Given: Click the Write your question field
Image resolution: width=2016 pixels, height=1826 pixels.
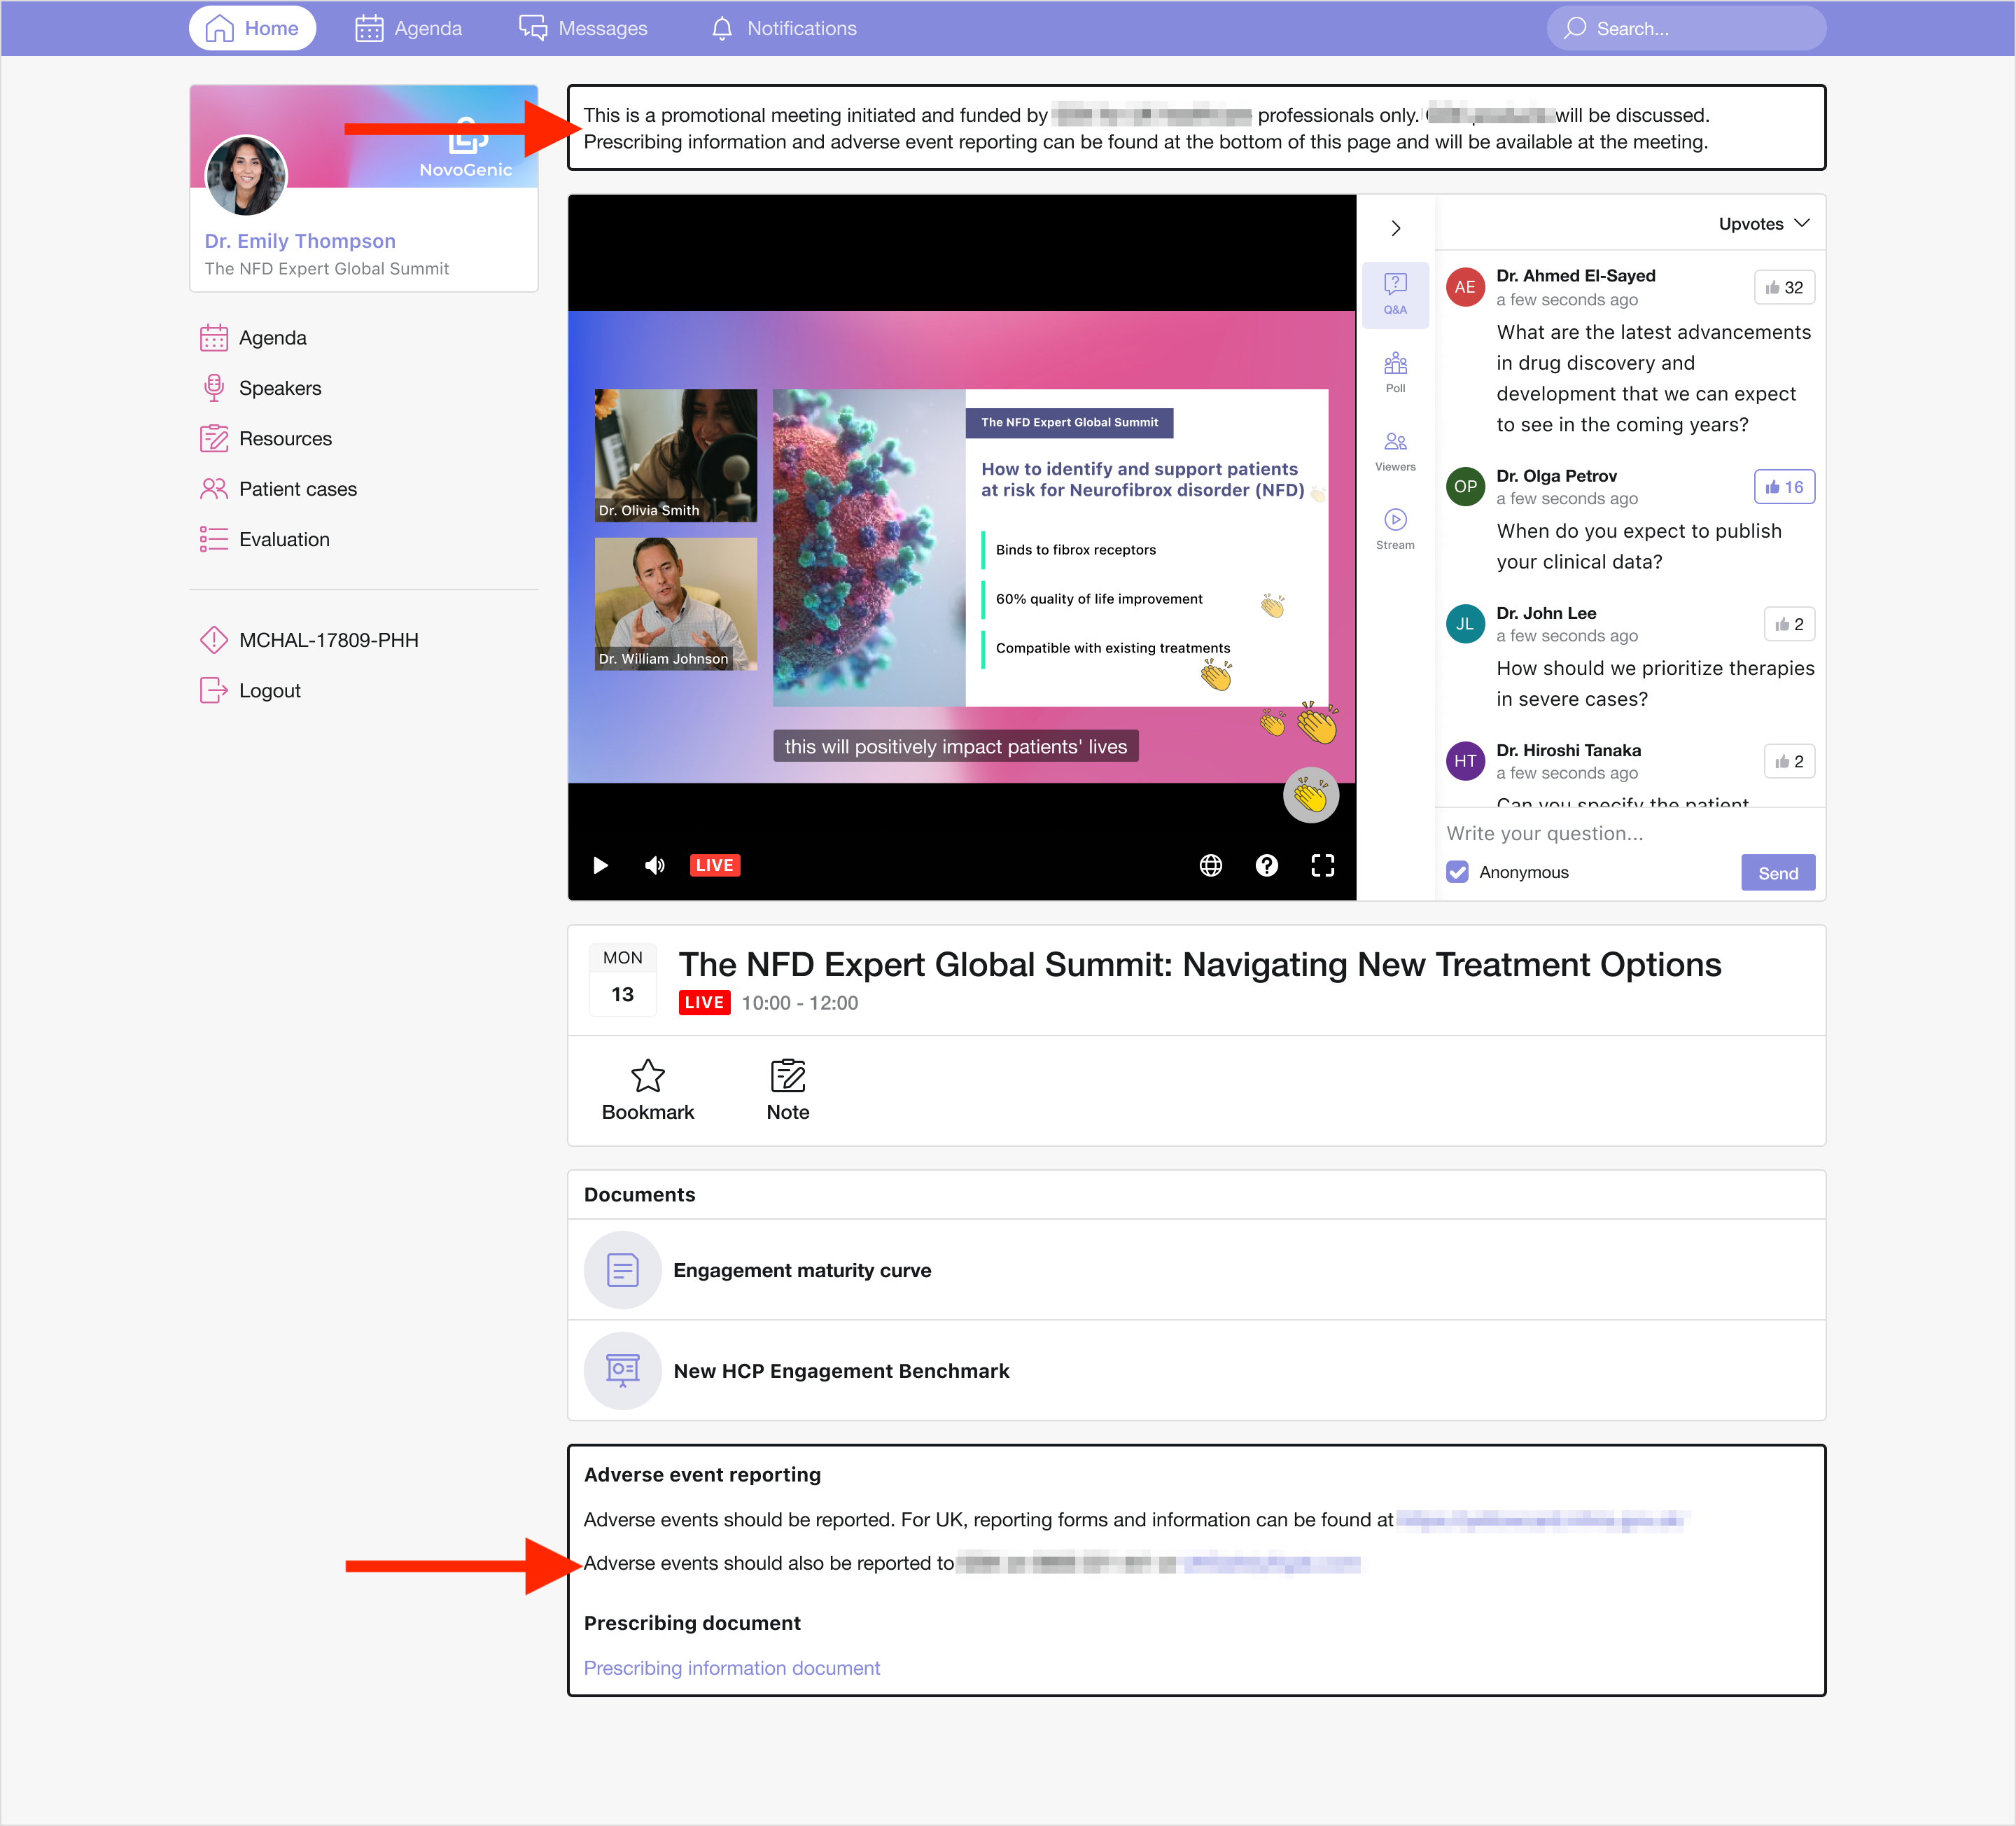Looking at the screenshot, I should click(1630, 833).
